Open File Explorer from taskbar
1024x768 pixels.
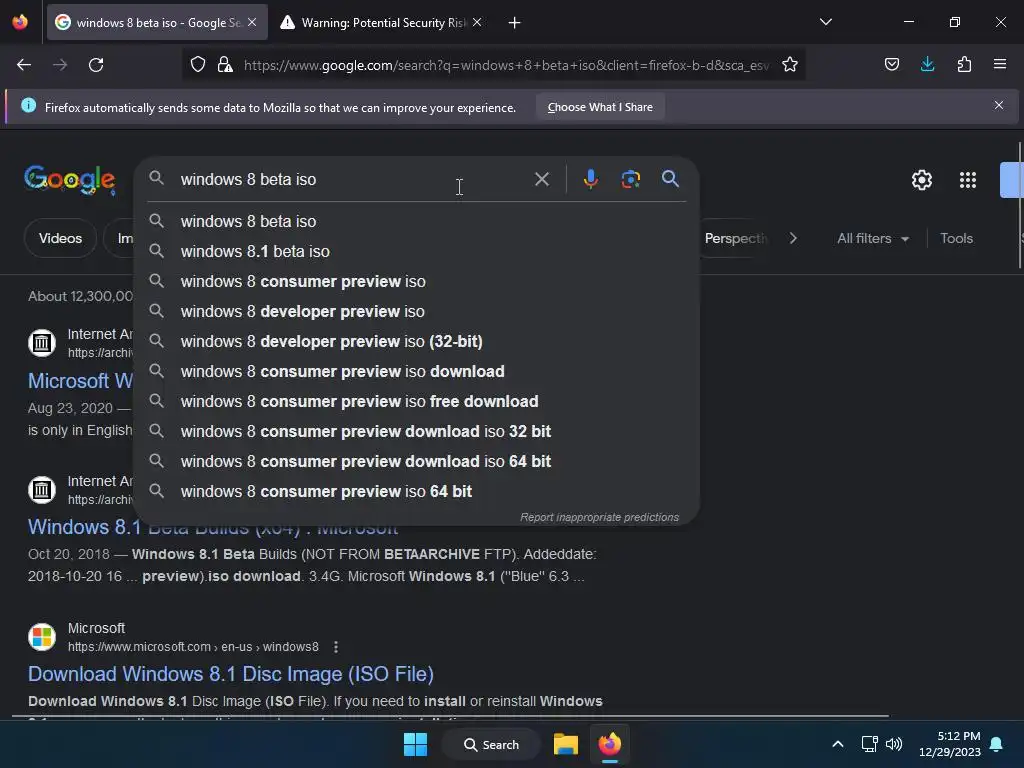[566, 744]
